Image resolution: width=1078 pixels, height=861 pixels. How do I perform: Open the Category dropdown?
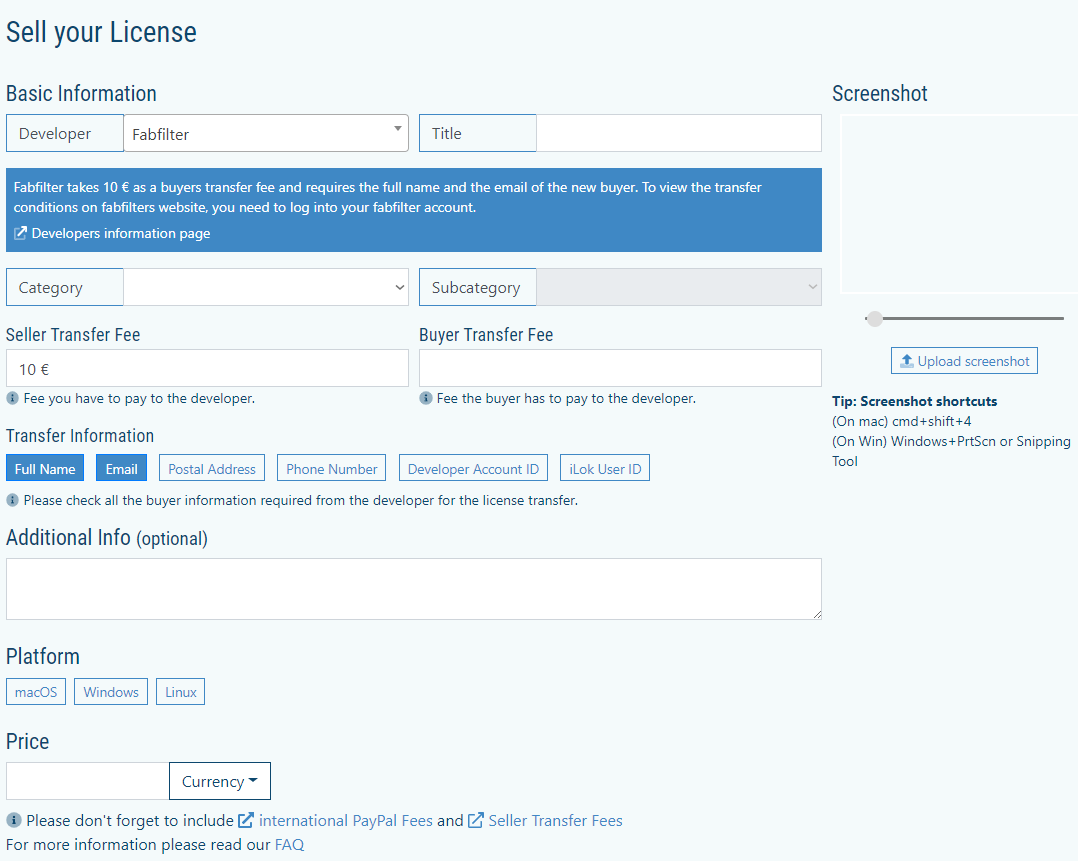tap(266, 287)
